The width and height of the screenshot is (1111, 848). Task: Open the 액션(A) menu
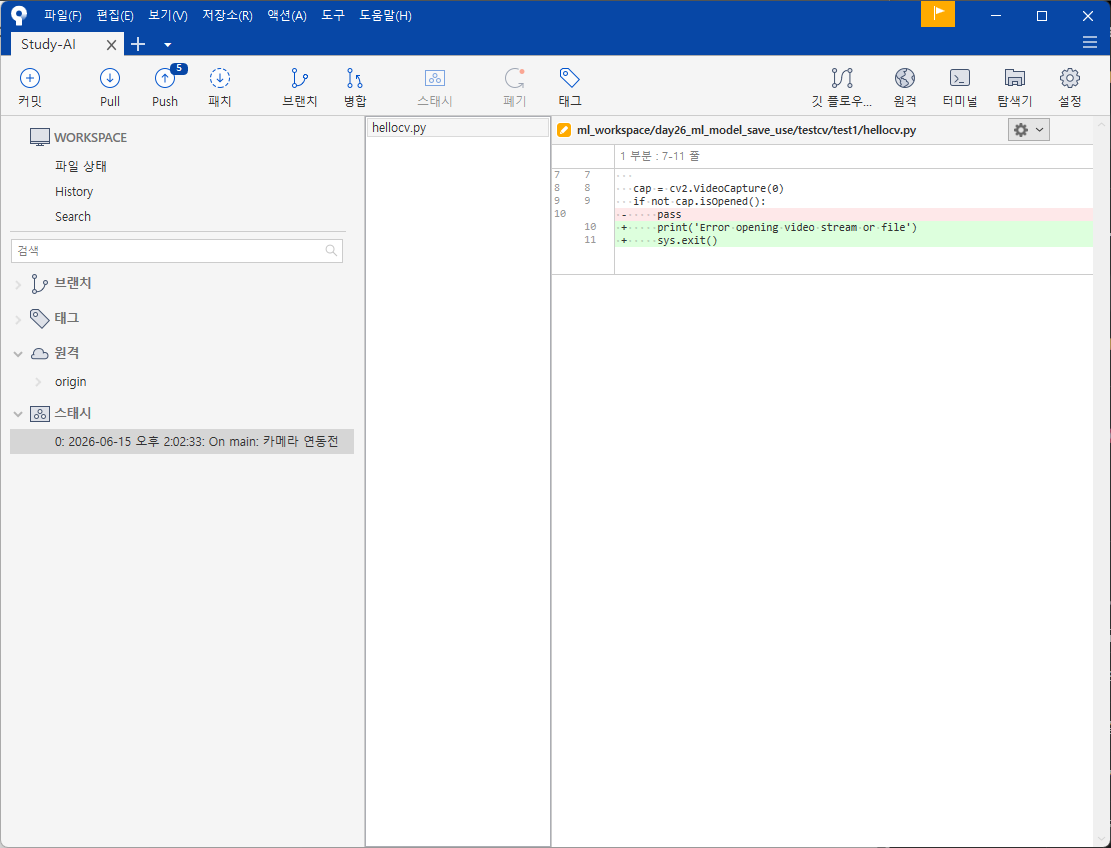pos(287,16)
